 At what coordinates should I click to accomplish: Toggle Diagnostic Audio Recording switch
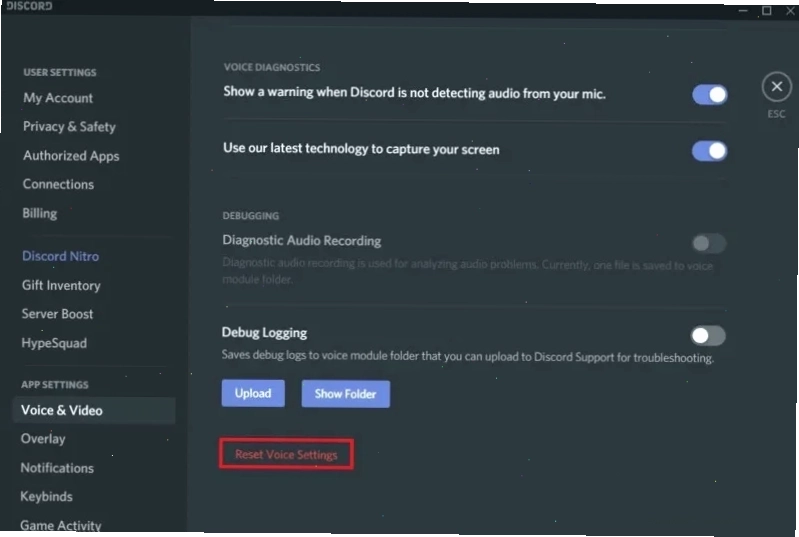708,243
